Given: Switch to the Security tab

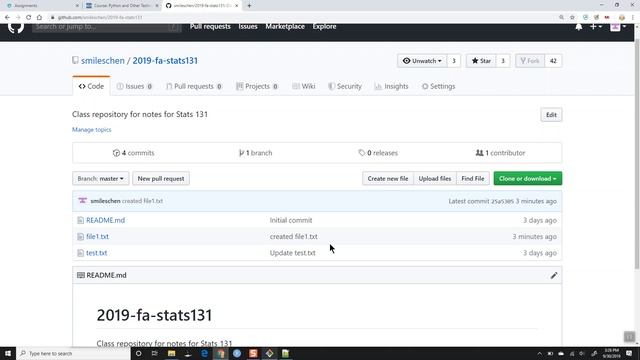Looking at the screenshot, I should click(x=345, y=86).
